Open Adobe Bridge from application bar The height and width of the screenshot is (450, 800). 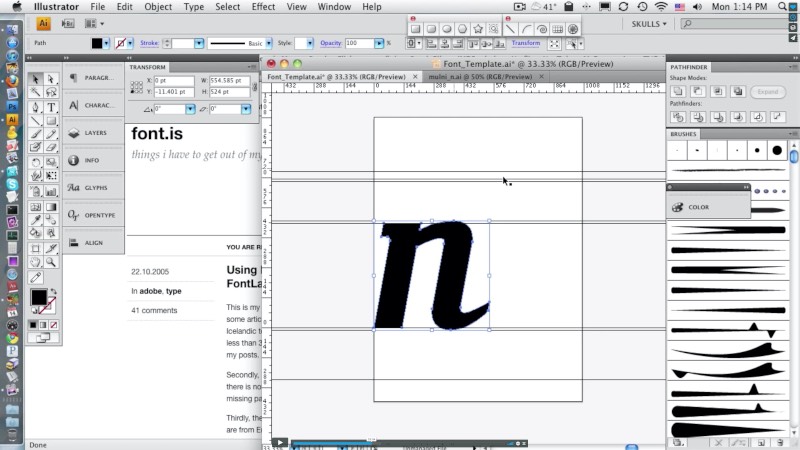[67, 23]
